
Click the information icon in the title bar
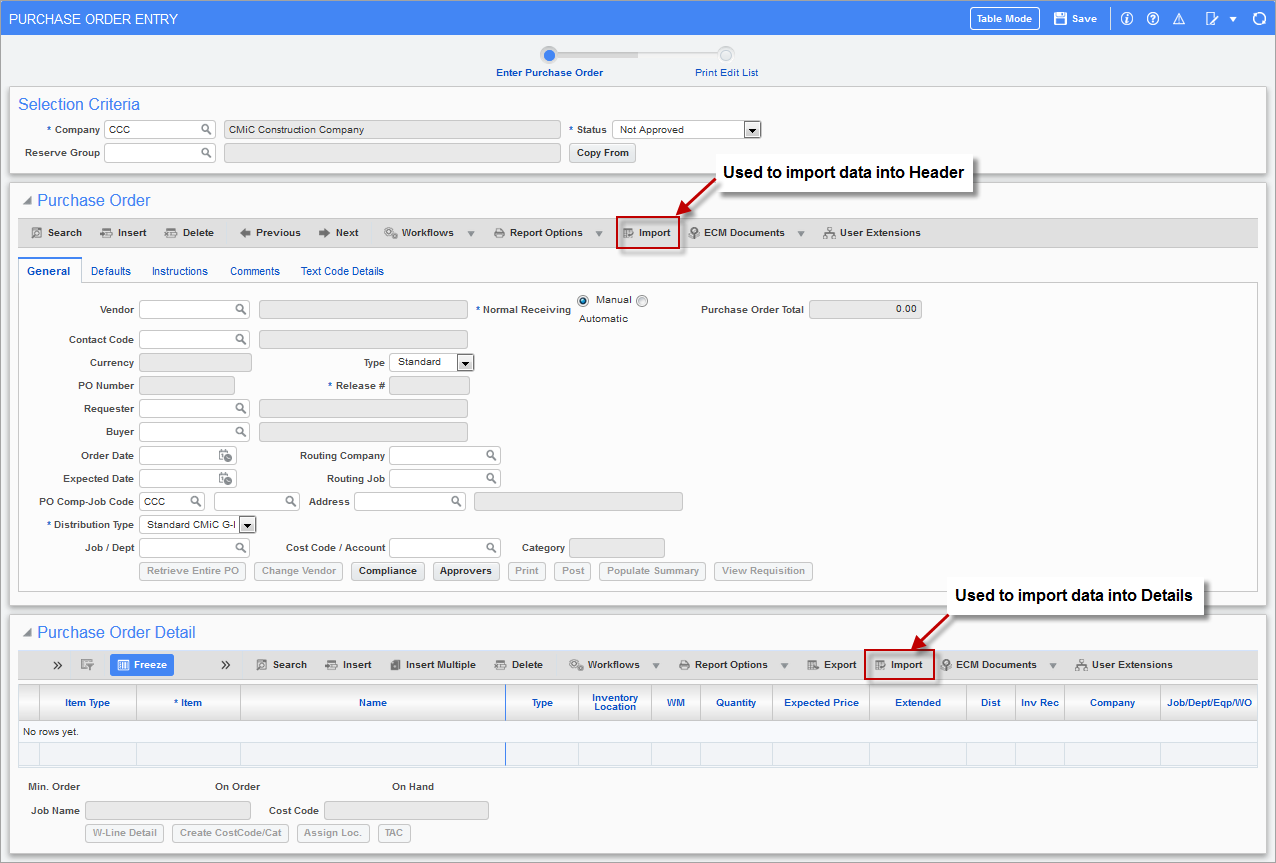pos(1127,18)
